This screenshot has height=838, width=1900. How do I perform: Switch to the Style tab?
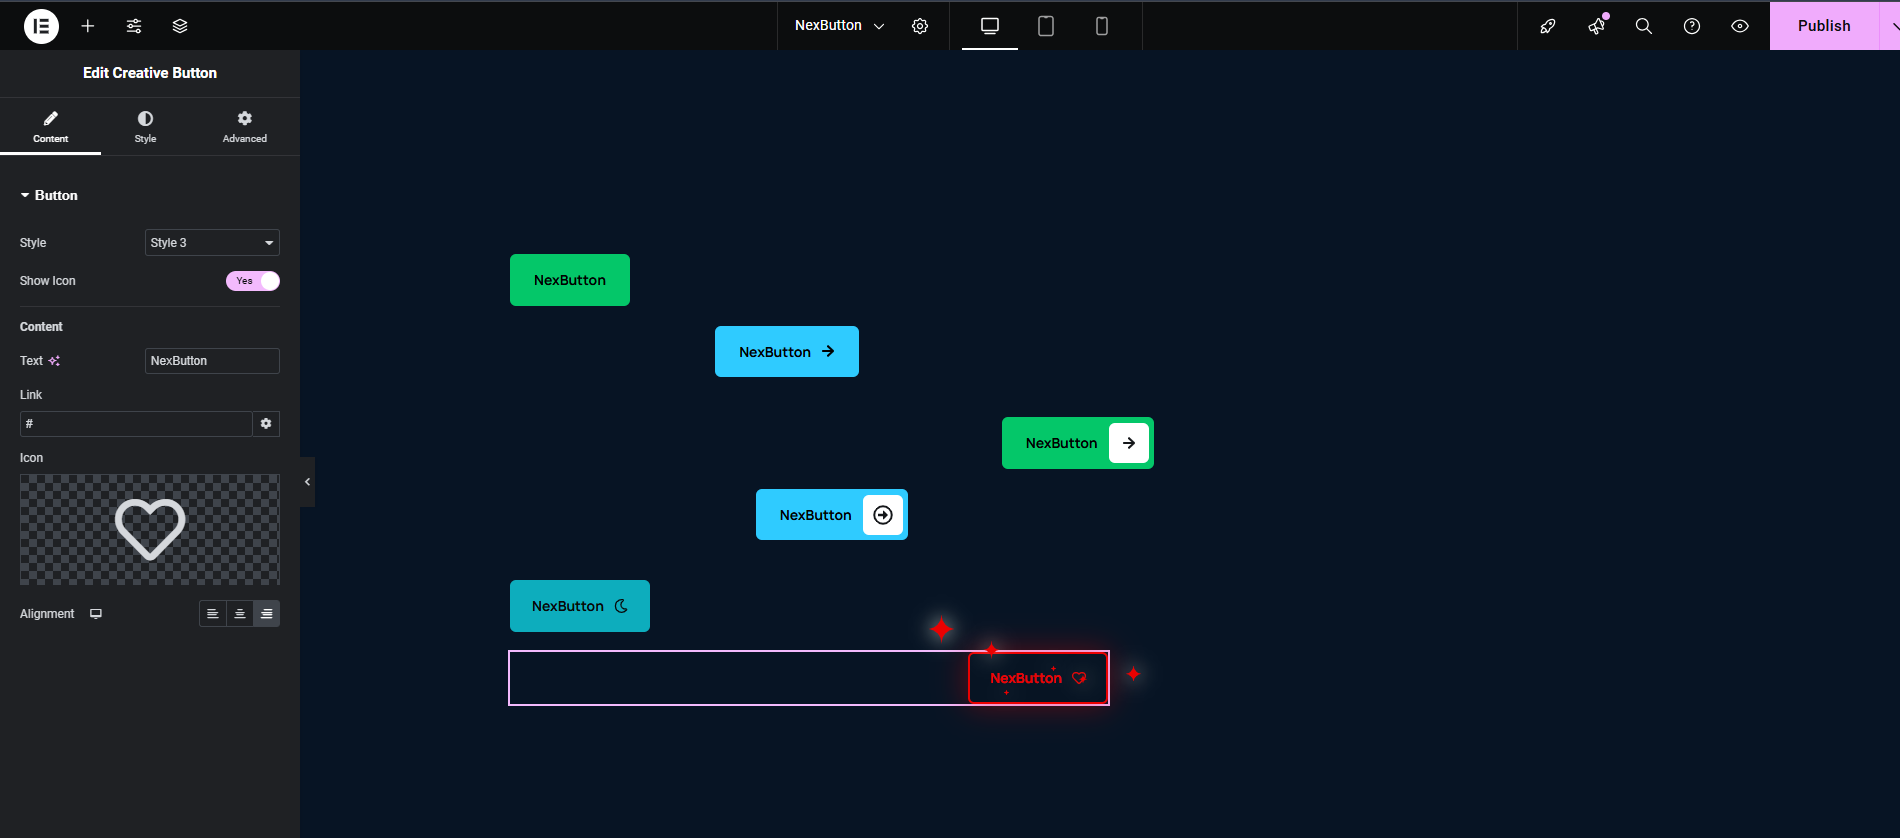pos(146,127)
